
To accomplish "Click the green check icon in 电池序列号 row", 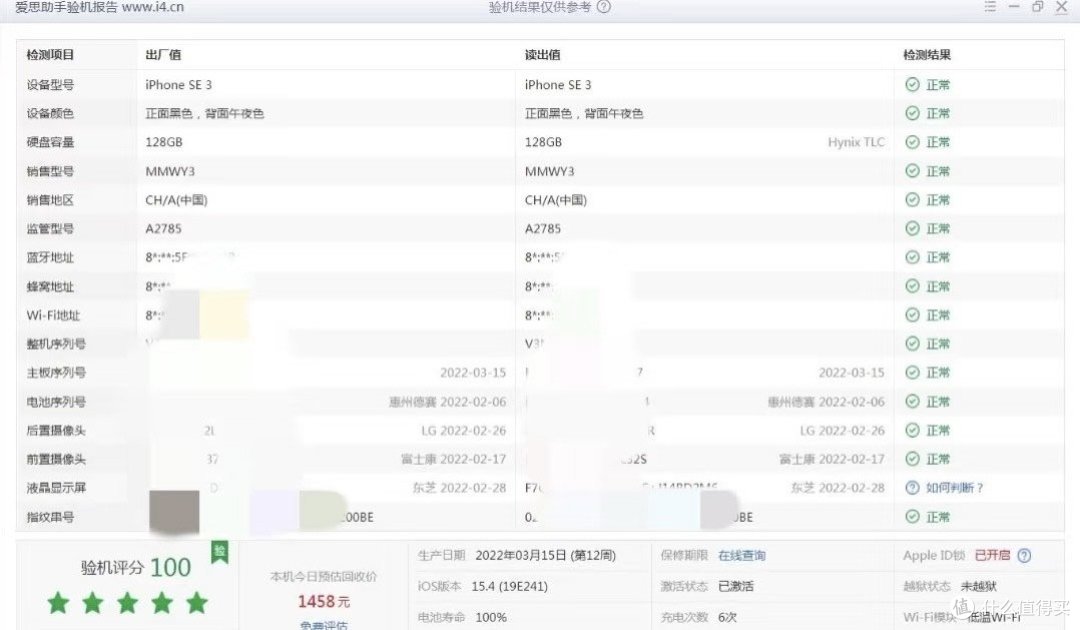I will [912, 401].
